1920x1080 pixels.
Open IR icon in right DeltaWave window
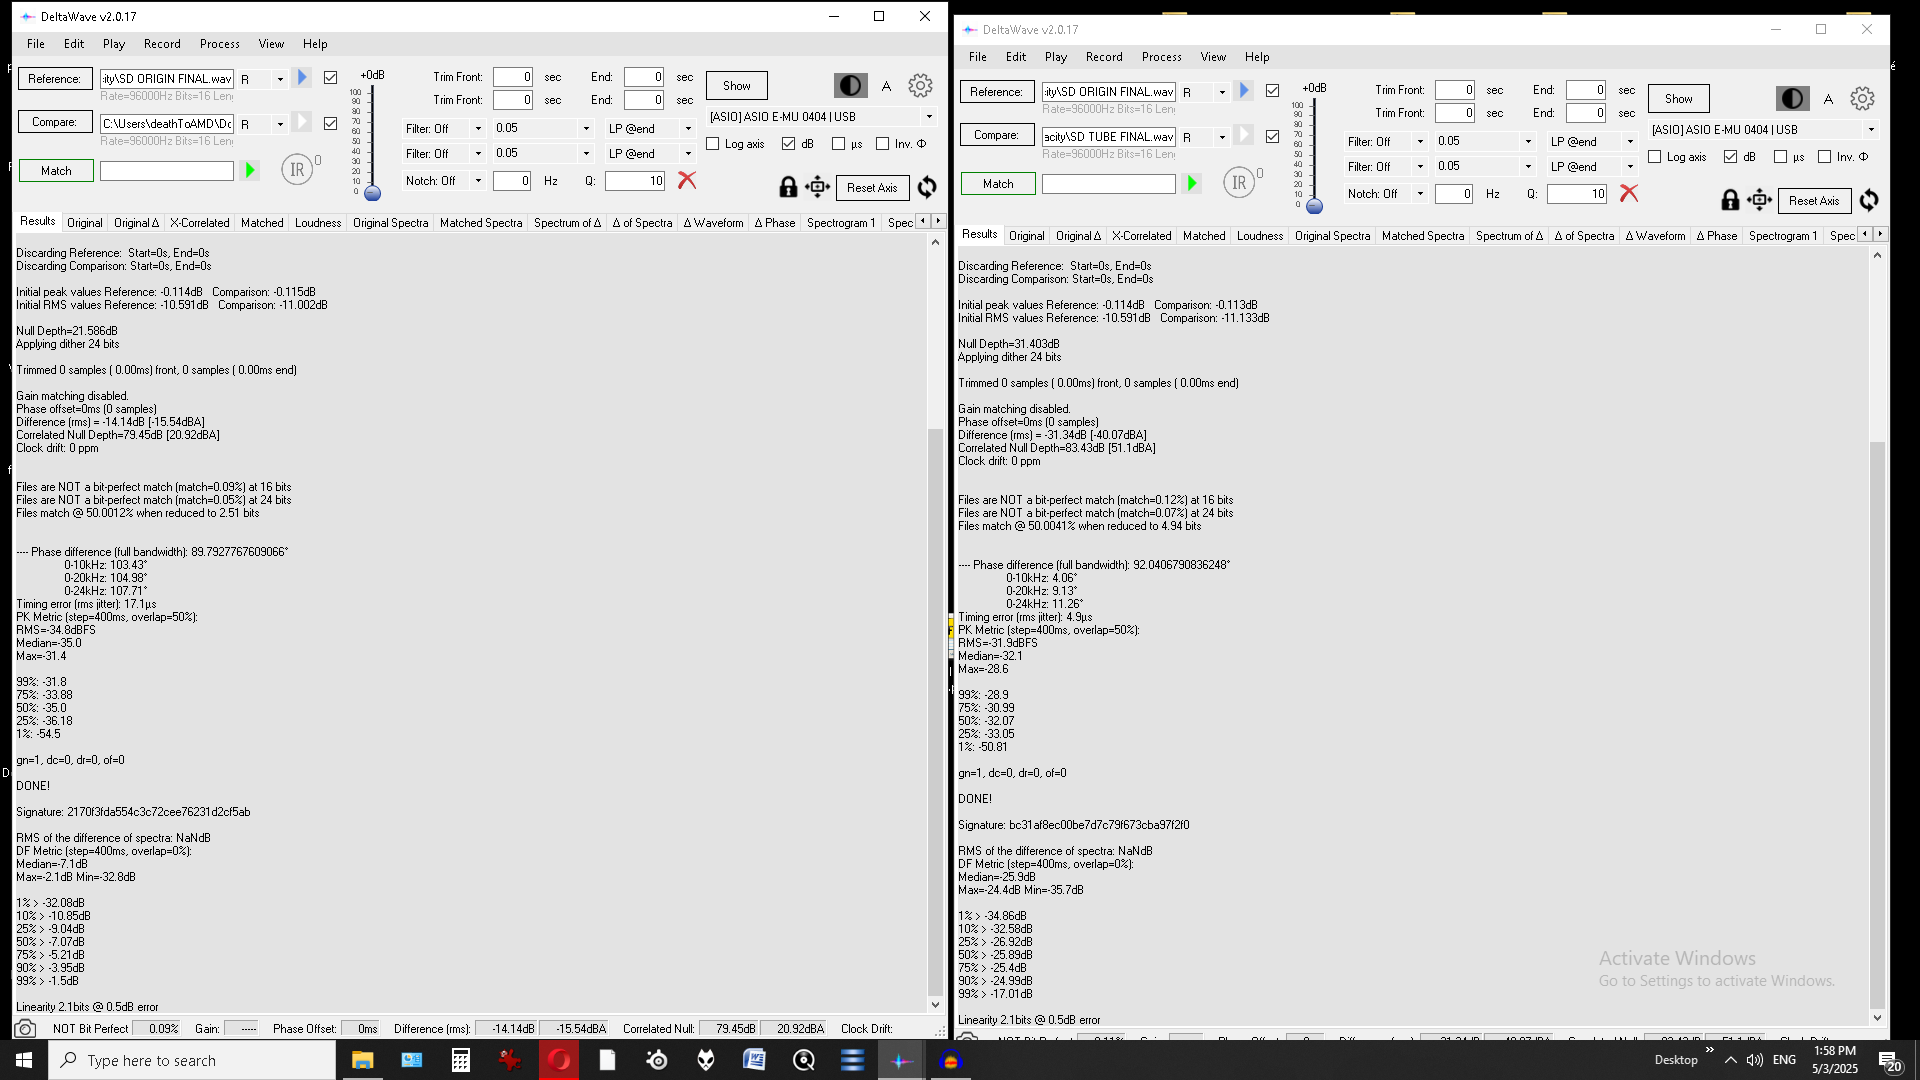pyautogui.click(x=1239, y=183)
